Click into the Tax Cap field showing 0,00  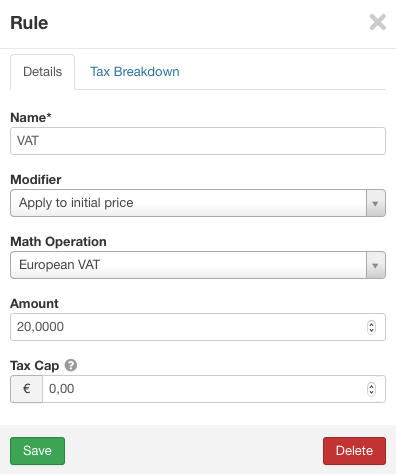(x=214, y=389)
